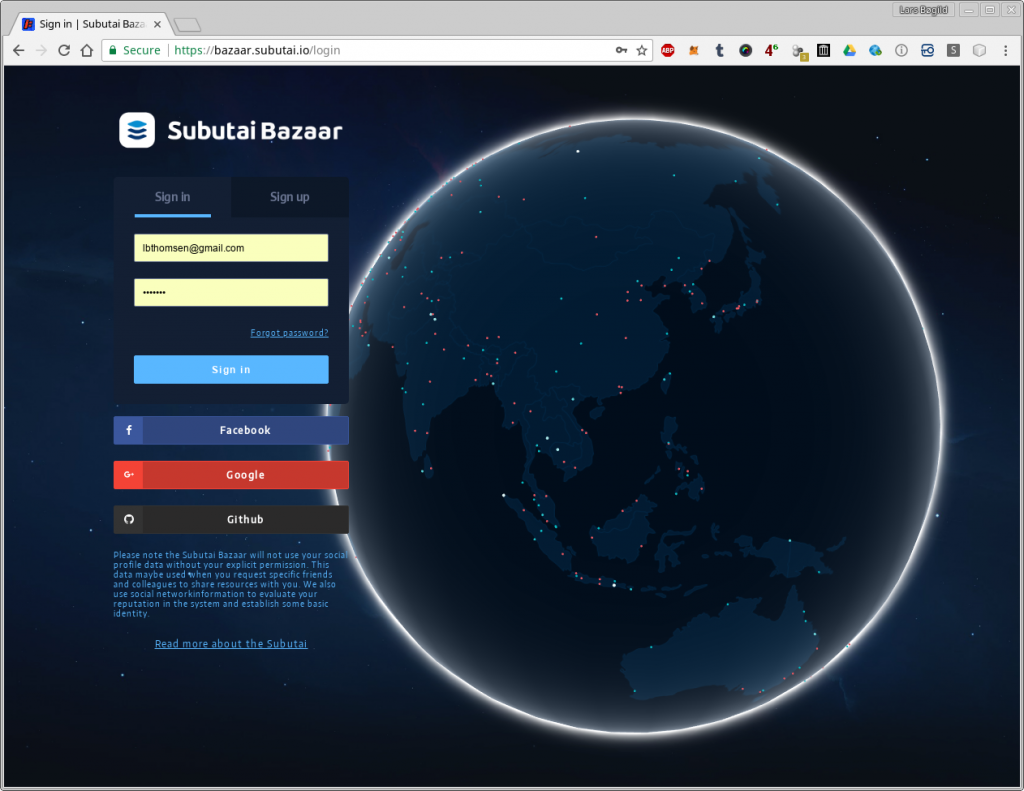Click the Github octocat icon

click(129, 519)
